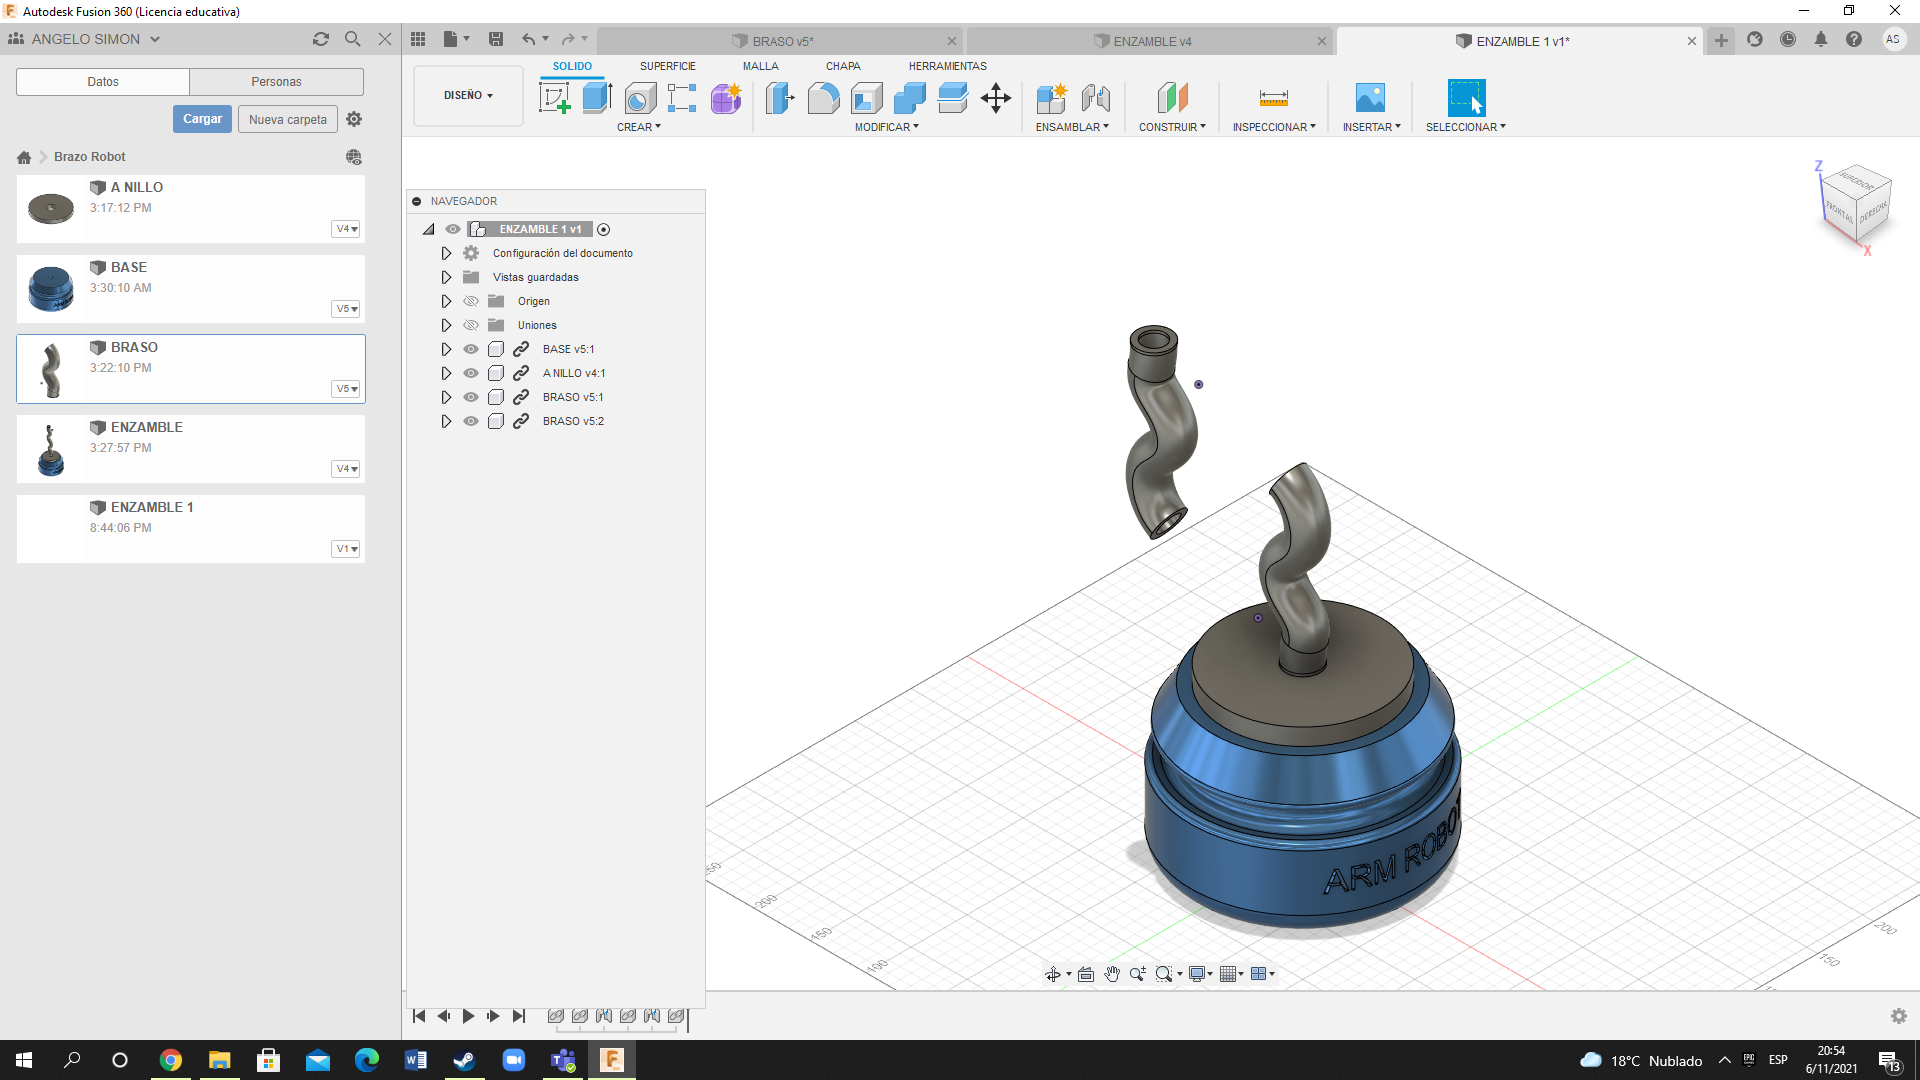Viewport: 1920px width, 1080px height.
Task: Click the timeline play button
Action: pyautogui.click(x=468, y=1016)
